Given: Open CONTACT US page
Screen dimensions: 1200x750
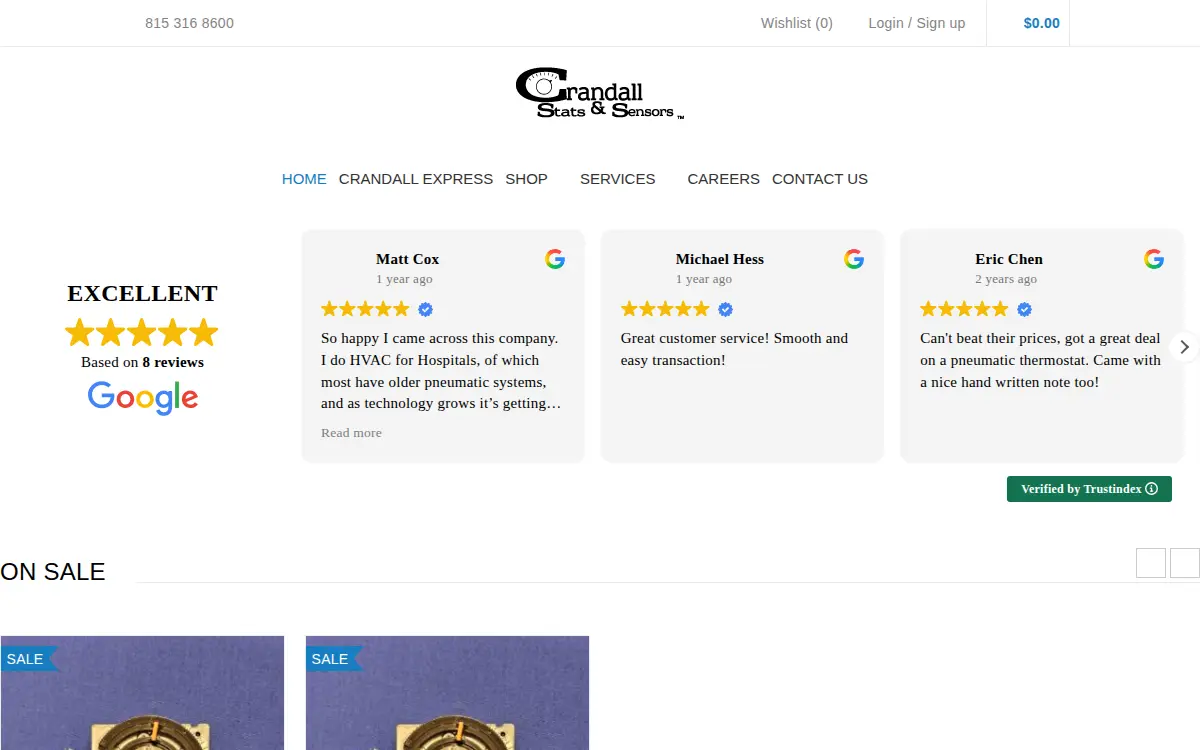Looking at the screenshot, I should point(820,179).
